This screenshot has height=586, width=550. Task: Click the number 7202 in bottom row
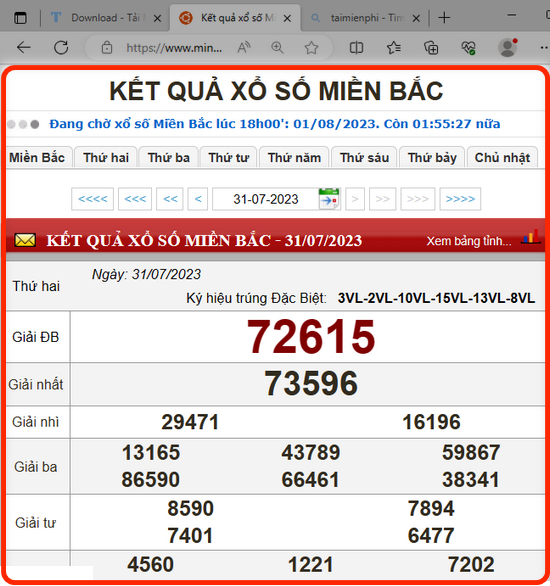coord(471,564)
